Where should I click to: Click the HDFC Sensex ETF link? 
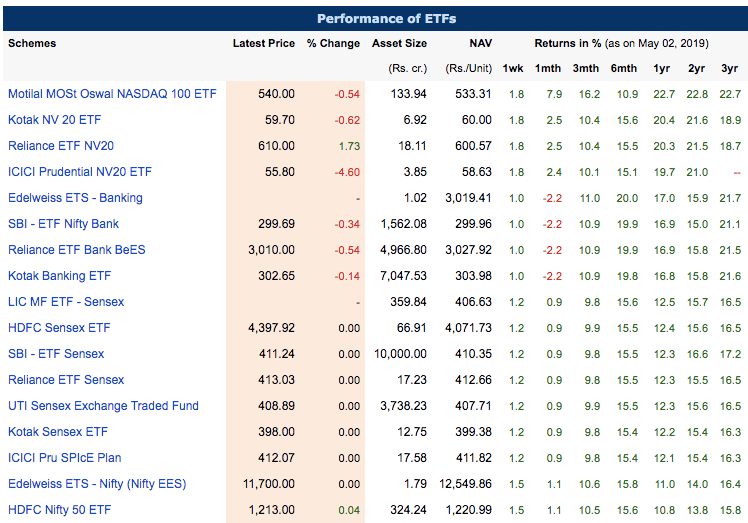59,328
